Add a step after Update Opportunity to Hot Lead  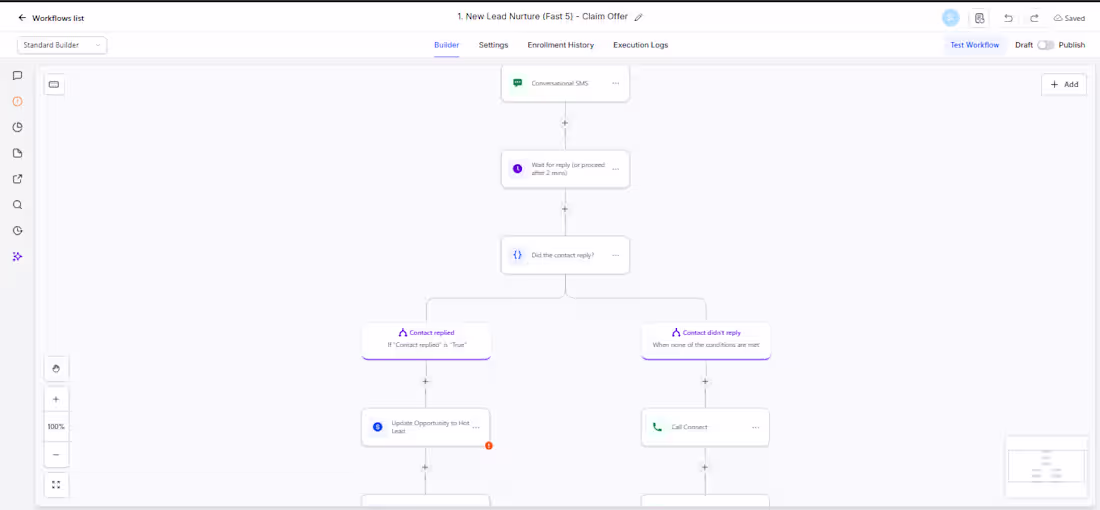pos(425,467)
